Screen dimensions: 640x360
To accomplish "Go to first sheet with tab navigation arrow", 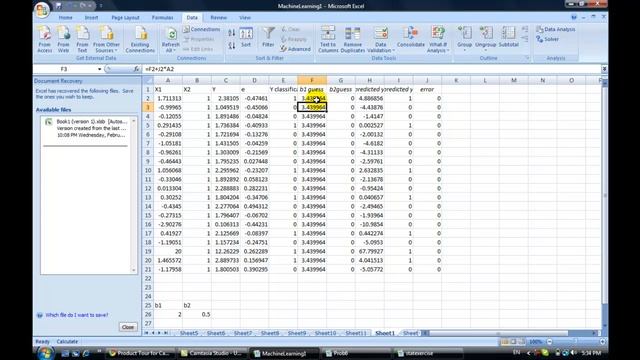I will tap(147, 333).
